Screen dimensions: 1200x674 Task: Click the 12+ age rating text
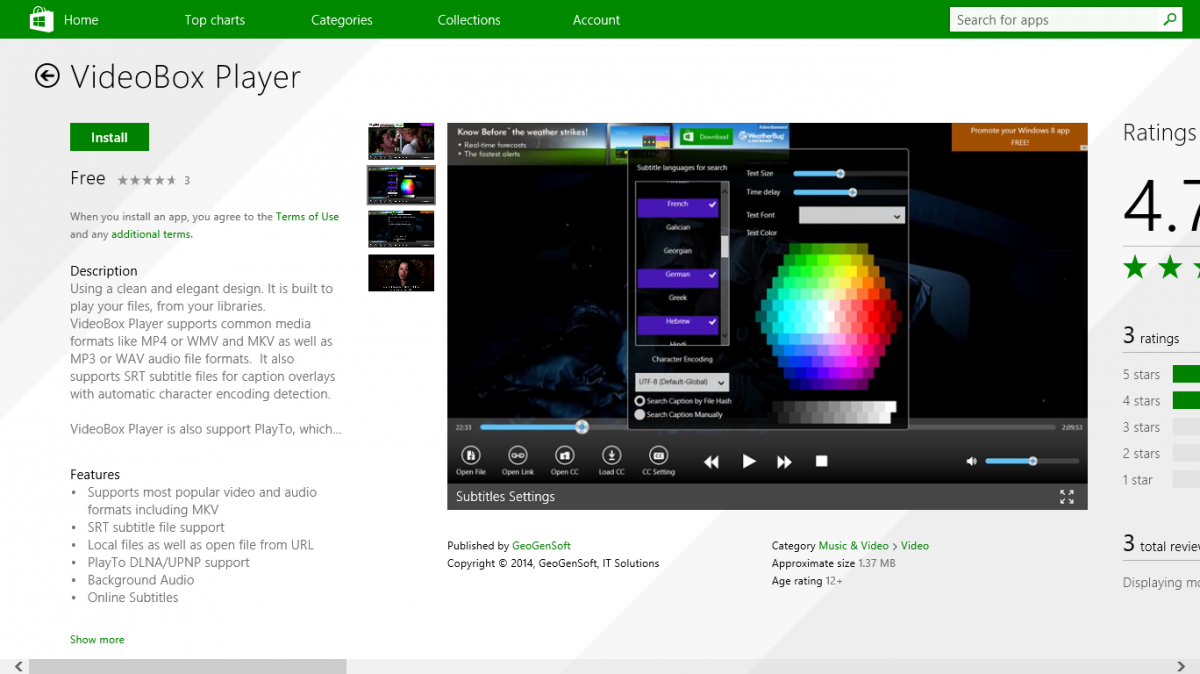[834, 581]
